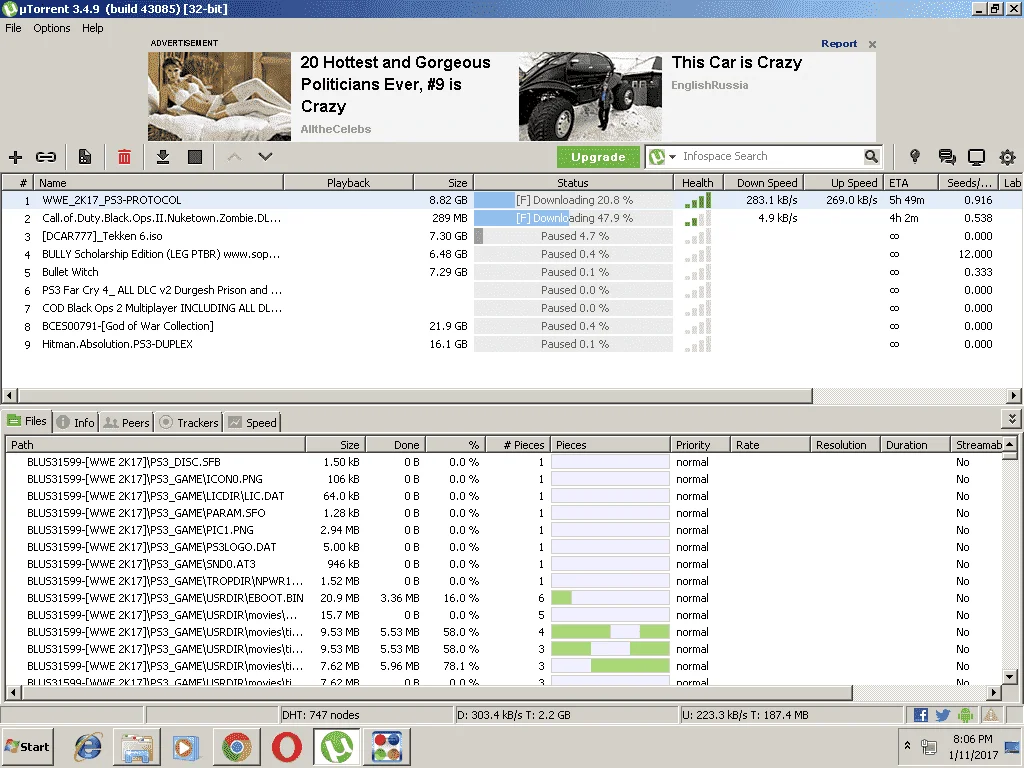Open Opera browser from taskbar
1024x768 pixels.
[287, 747]
